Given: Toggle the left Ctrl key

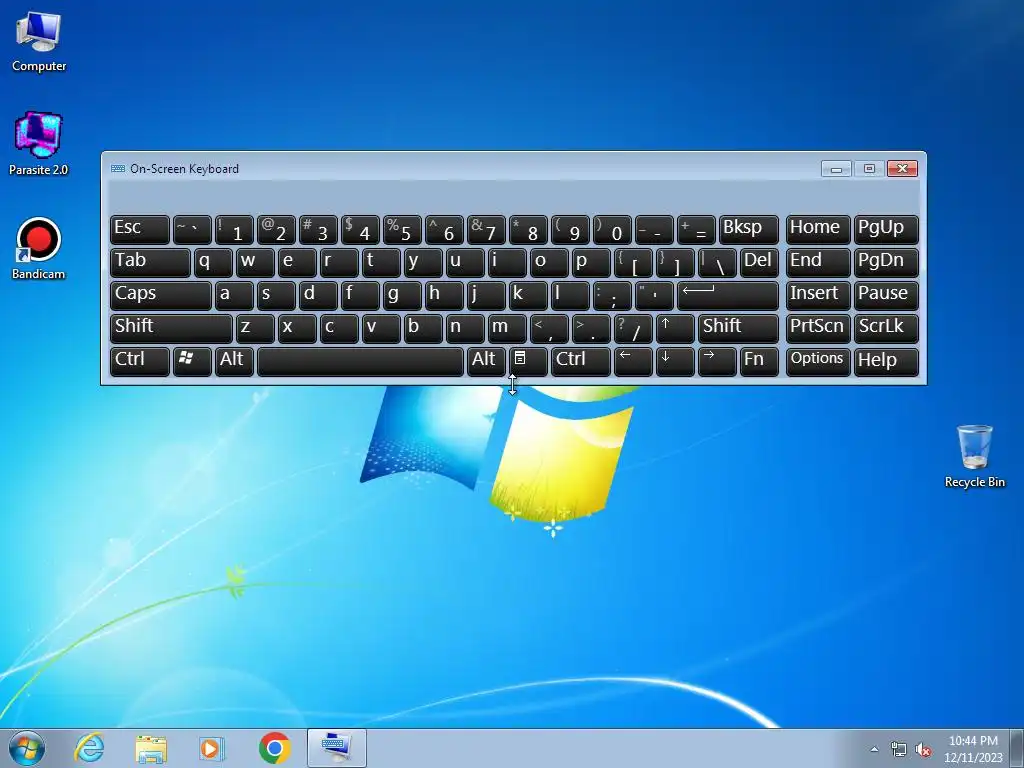Looking at the screenshot, I should (140, 362).
